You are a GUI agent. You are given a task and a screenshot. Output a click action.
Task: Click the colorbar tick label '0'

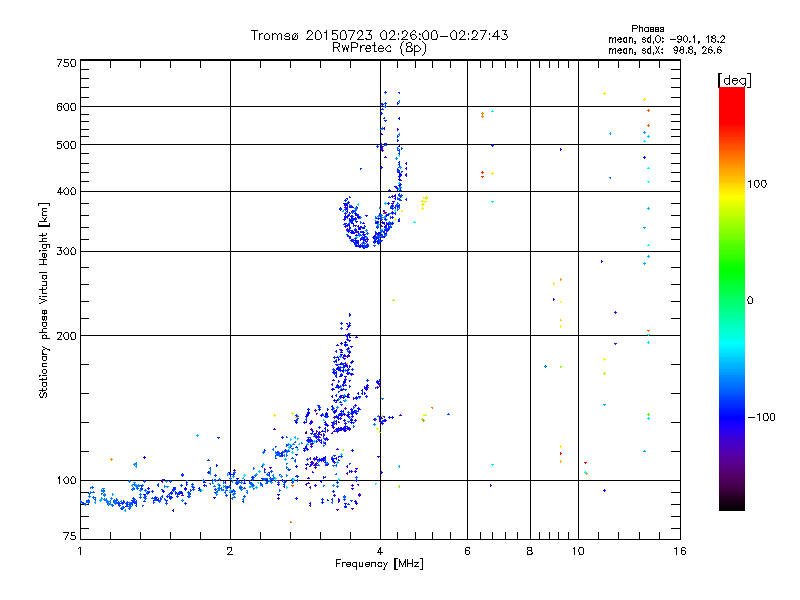750,301
